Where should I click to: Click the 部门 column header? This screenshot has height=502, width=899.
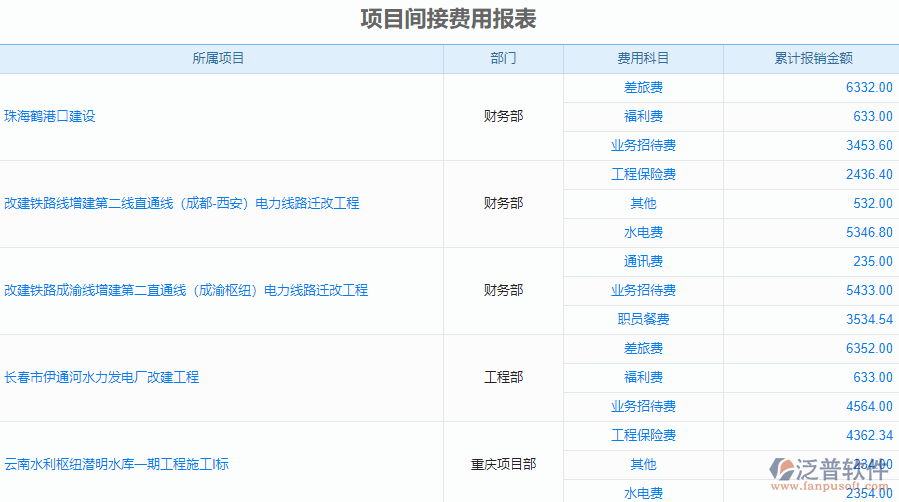[503, 58]
